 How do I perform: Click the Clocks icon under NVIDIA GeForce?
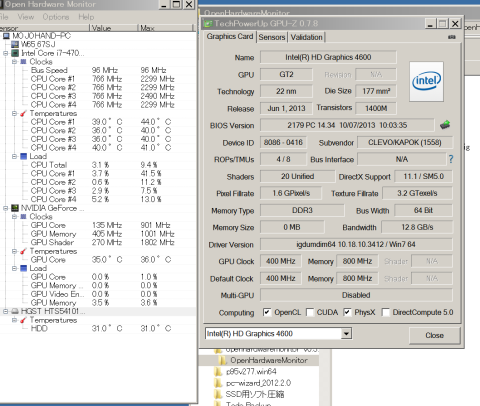click(x=23, y=217)
